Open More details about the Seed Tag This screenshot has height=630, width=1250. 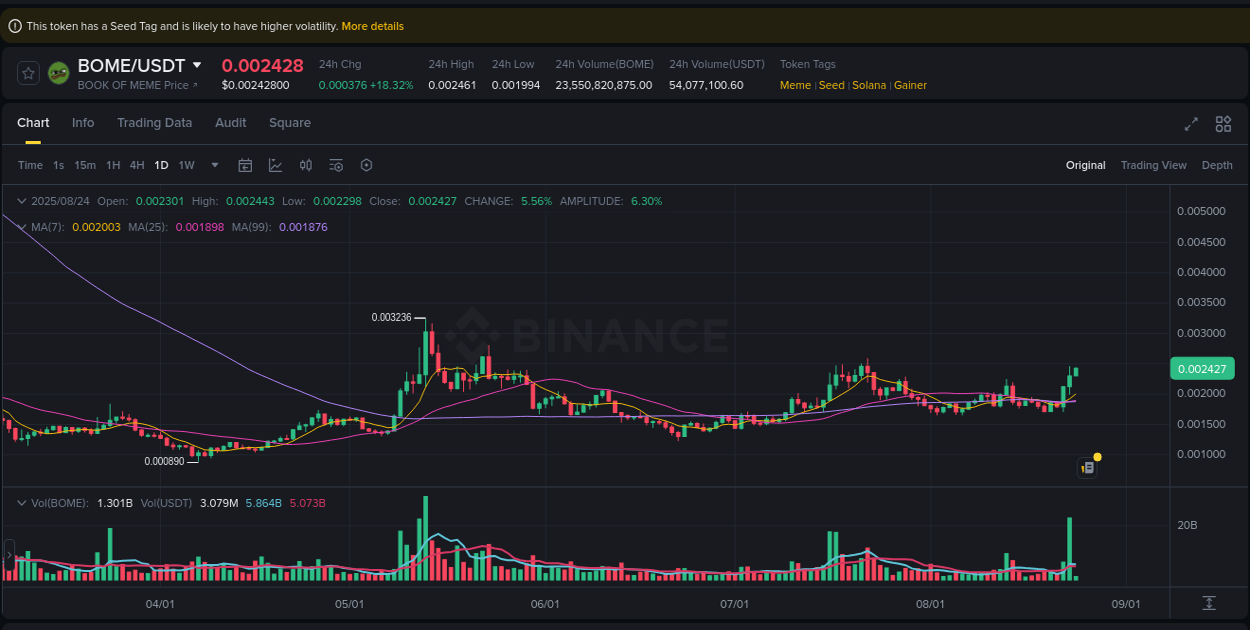click(373, 26)
